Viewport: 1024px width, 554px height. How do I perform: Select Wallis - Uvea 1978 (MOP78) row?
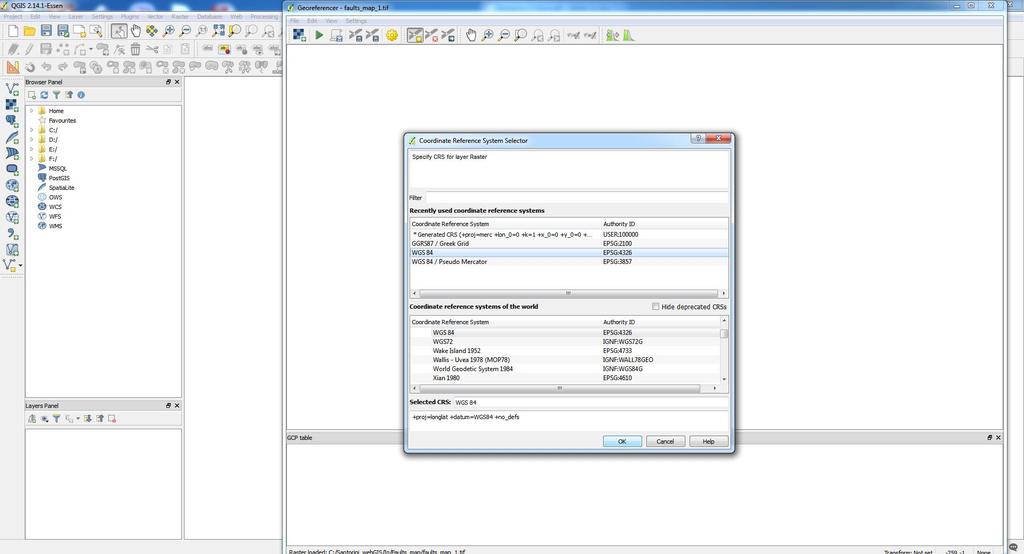[x=565, y=360]
